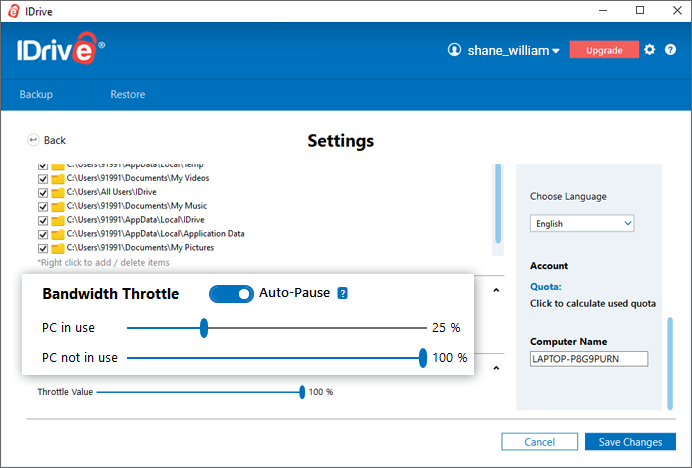Collapse the section above Bandwidth Throttle chevron
This screenshot has height=468, width=692.
tap(497, 291)
